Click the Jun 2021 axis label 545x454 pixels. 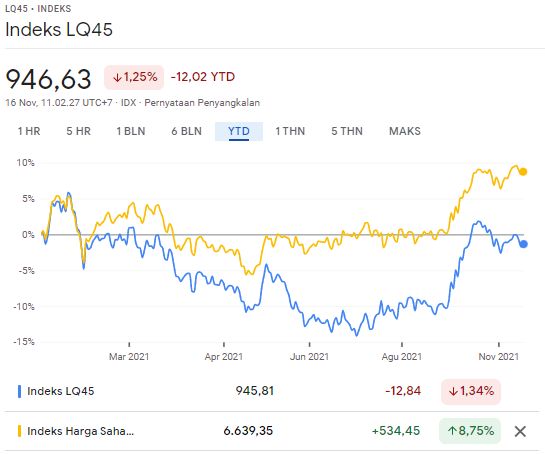pos(309,357)
